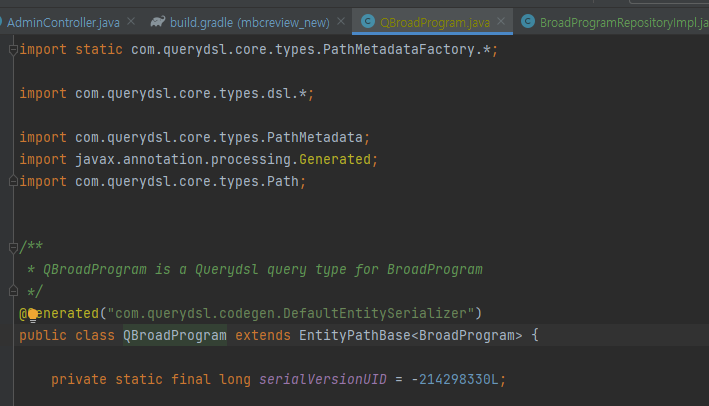Close the QBroadProgram.java tab
This screenshot has height=406, width=709.
[502, 21]
